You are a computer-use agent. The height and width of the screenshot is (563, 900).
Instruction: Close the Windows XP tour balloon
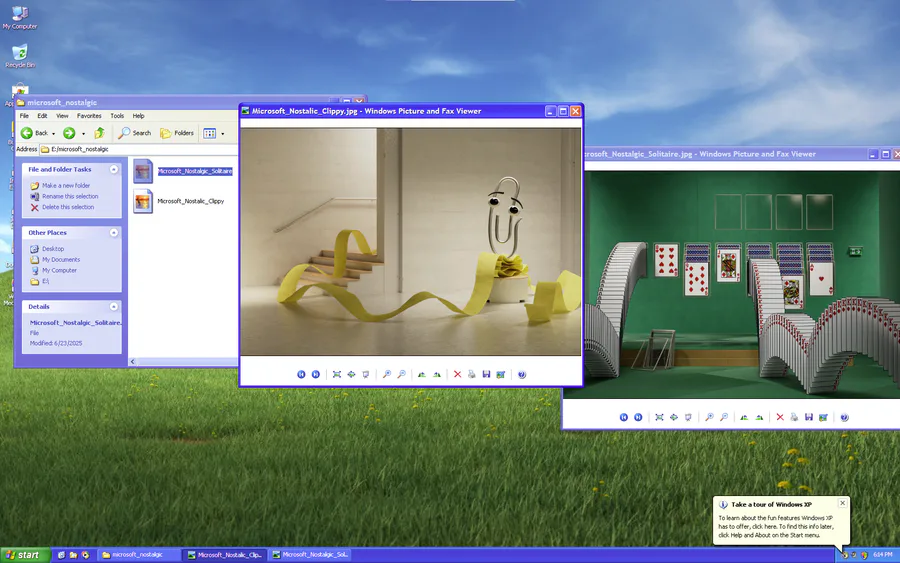tap(842, 503)
